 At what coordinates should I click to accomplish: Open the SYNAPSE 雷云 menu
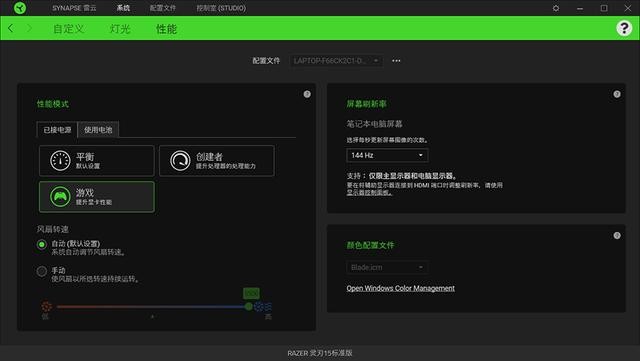(74, 8)
